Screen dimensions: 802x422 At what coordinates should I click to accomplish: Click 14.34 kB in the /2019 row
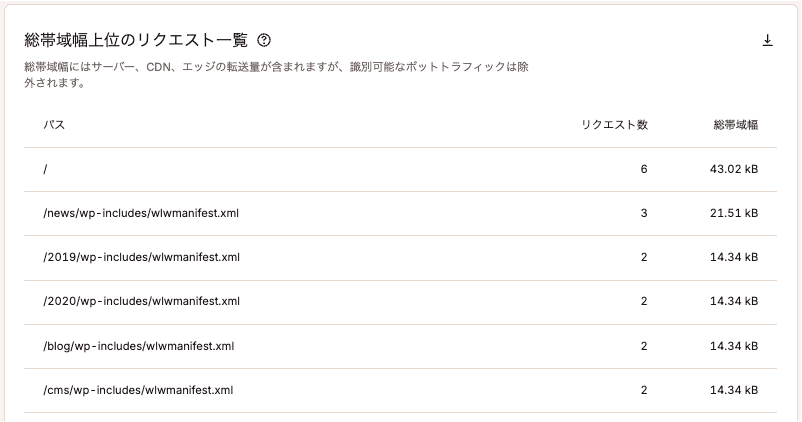733,257
